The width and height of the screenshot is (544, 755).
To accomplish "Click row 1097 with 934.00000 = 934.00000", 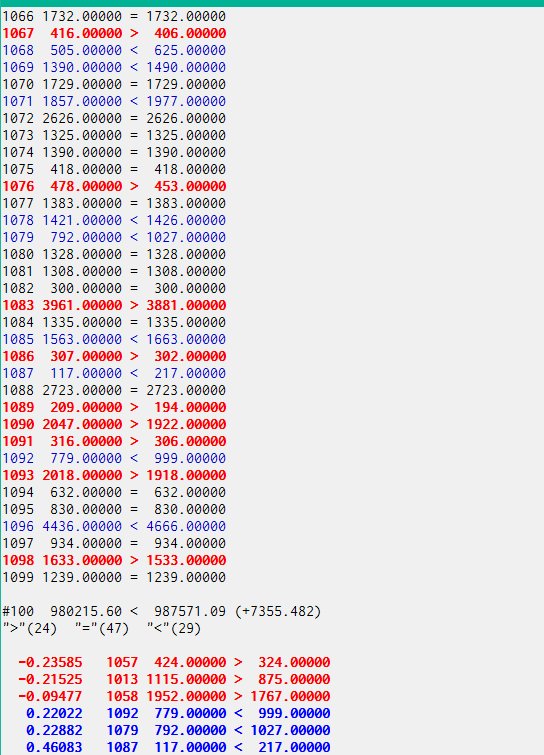I will [114, 543].
